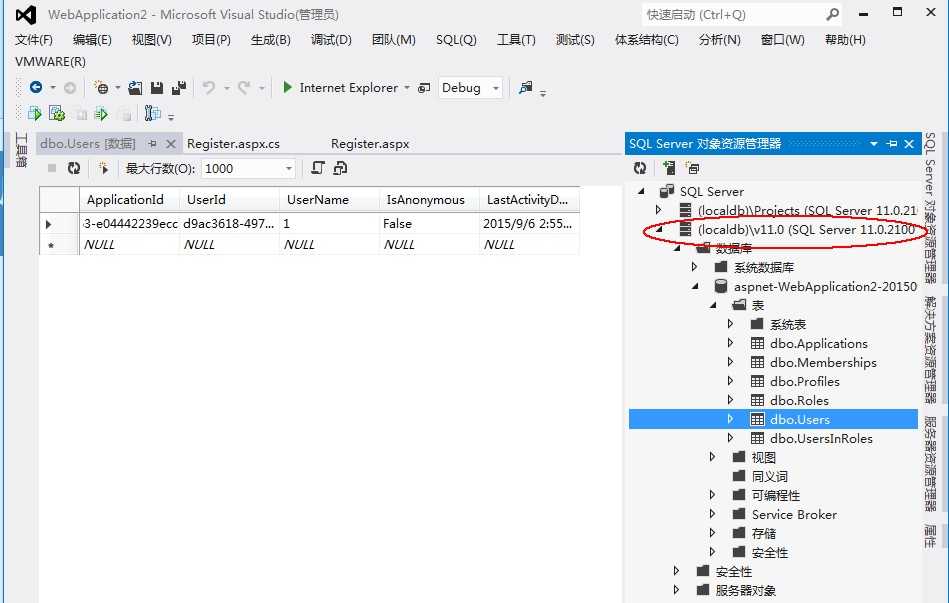Open the SQL(Q) menu
Screen dimensions: 949x603
[x=456, y=40]
